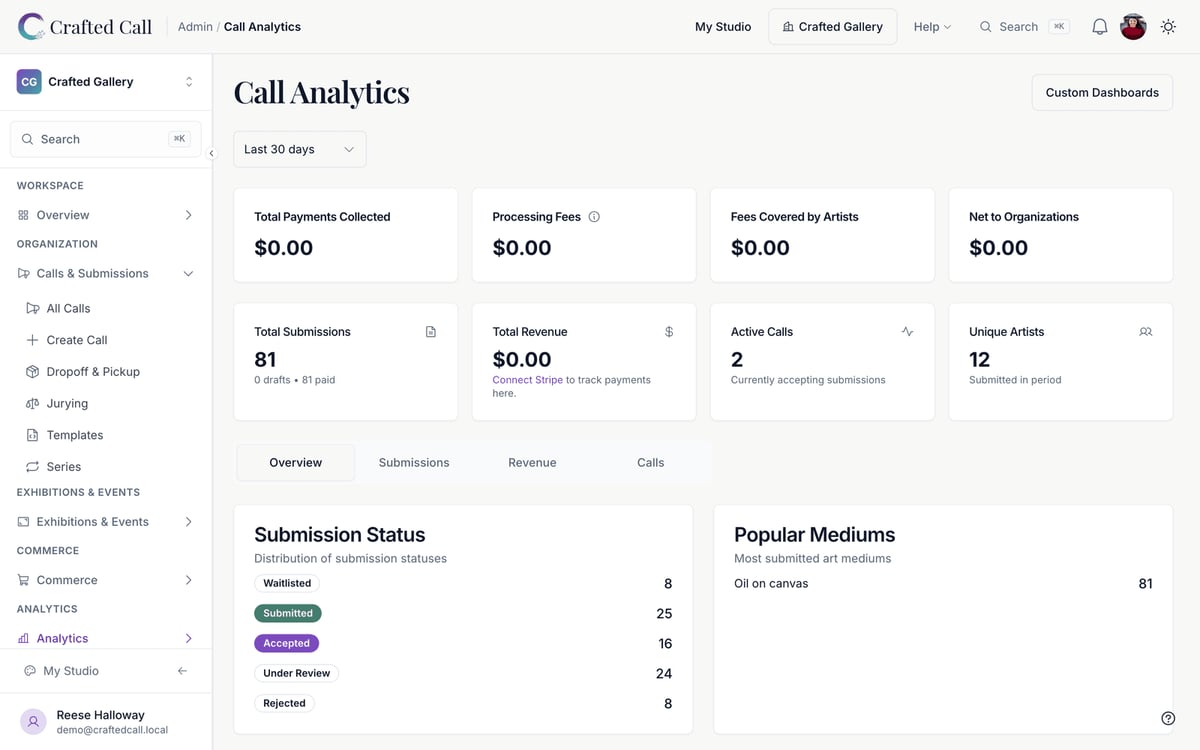1200x750 pixels.
Task: Click the Waitlisted status badge
Action: pyautogui.click(x=287, y=583)
